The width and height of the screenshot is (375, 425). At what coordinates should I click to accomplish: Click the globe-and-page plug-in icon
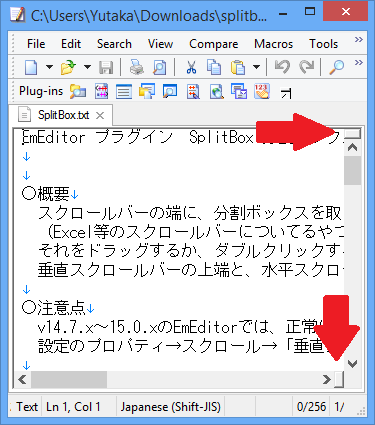click(x=217, y=92)
